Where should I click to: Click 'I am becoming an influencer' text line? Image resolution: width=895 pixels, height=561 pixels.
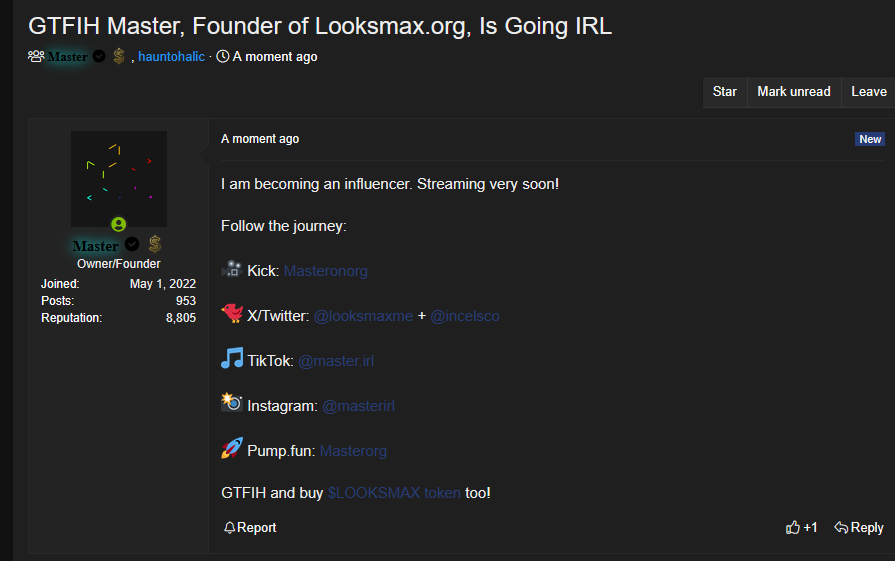pyautogui.click(x=390, y=184)
